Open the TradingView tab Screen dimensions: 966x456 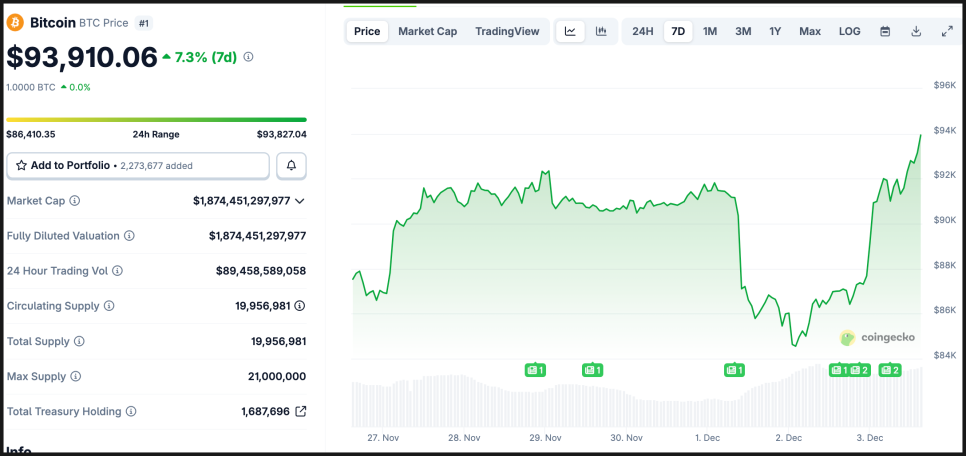point(507,31)
